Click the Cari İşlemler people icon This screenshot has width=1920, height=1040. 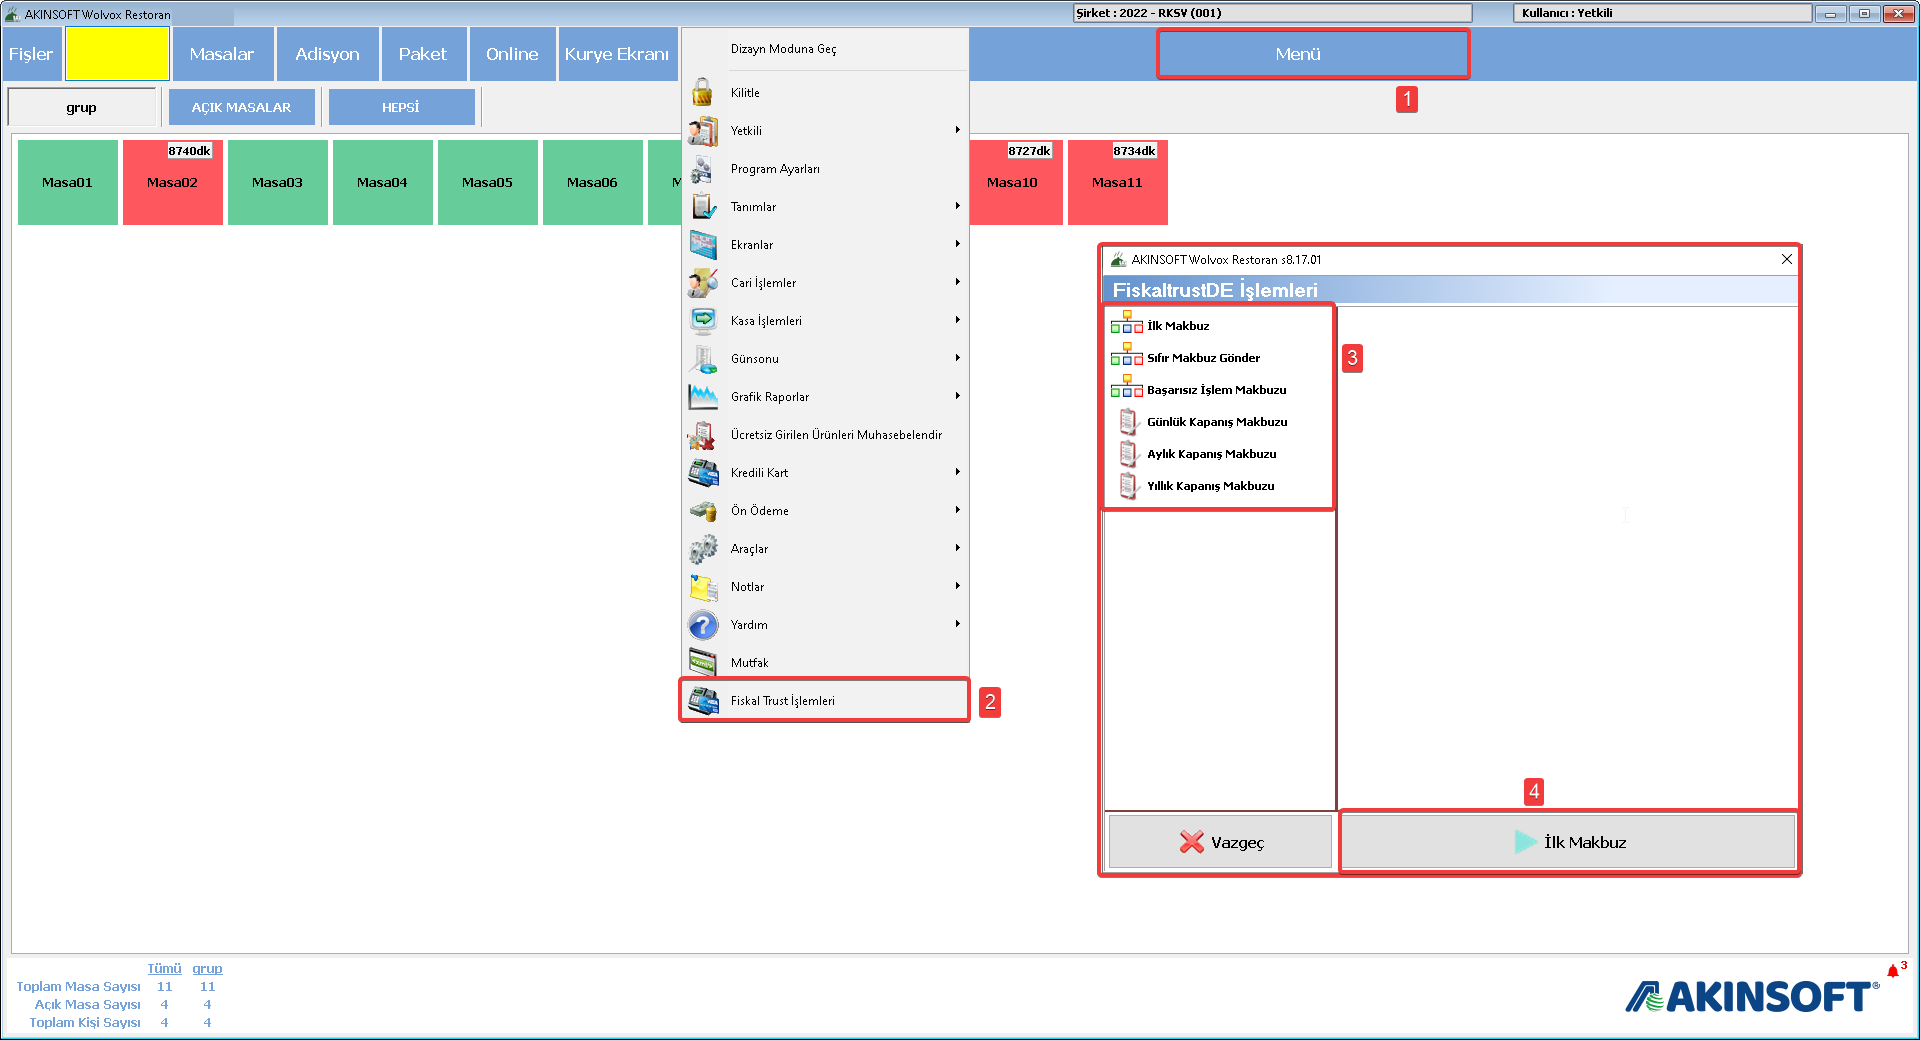[703, 283]
